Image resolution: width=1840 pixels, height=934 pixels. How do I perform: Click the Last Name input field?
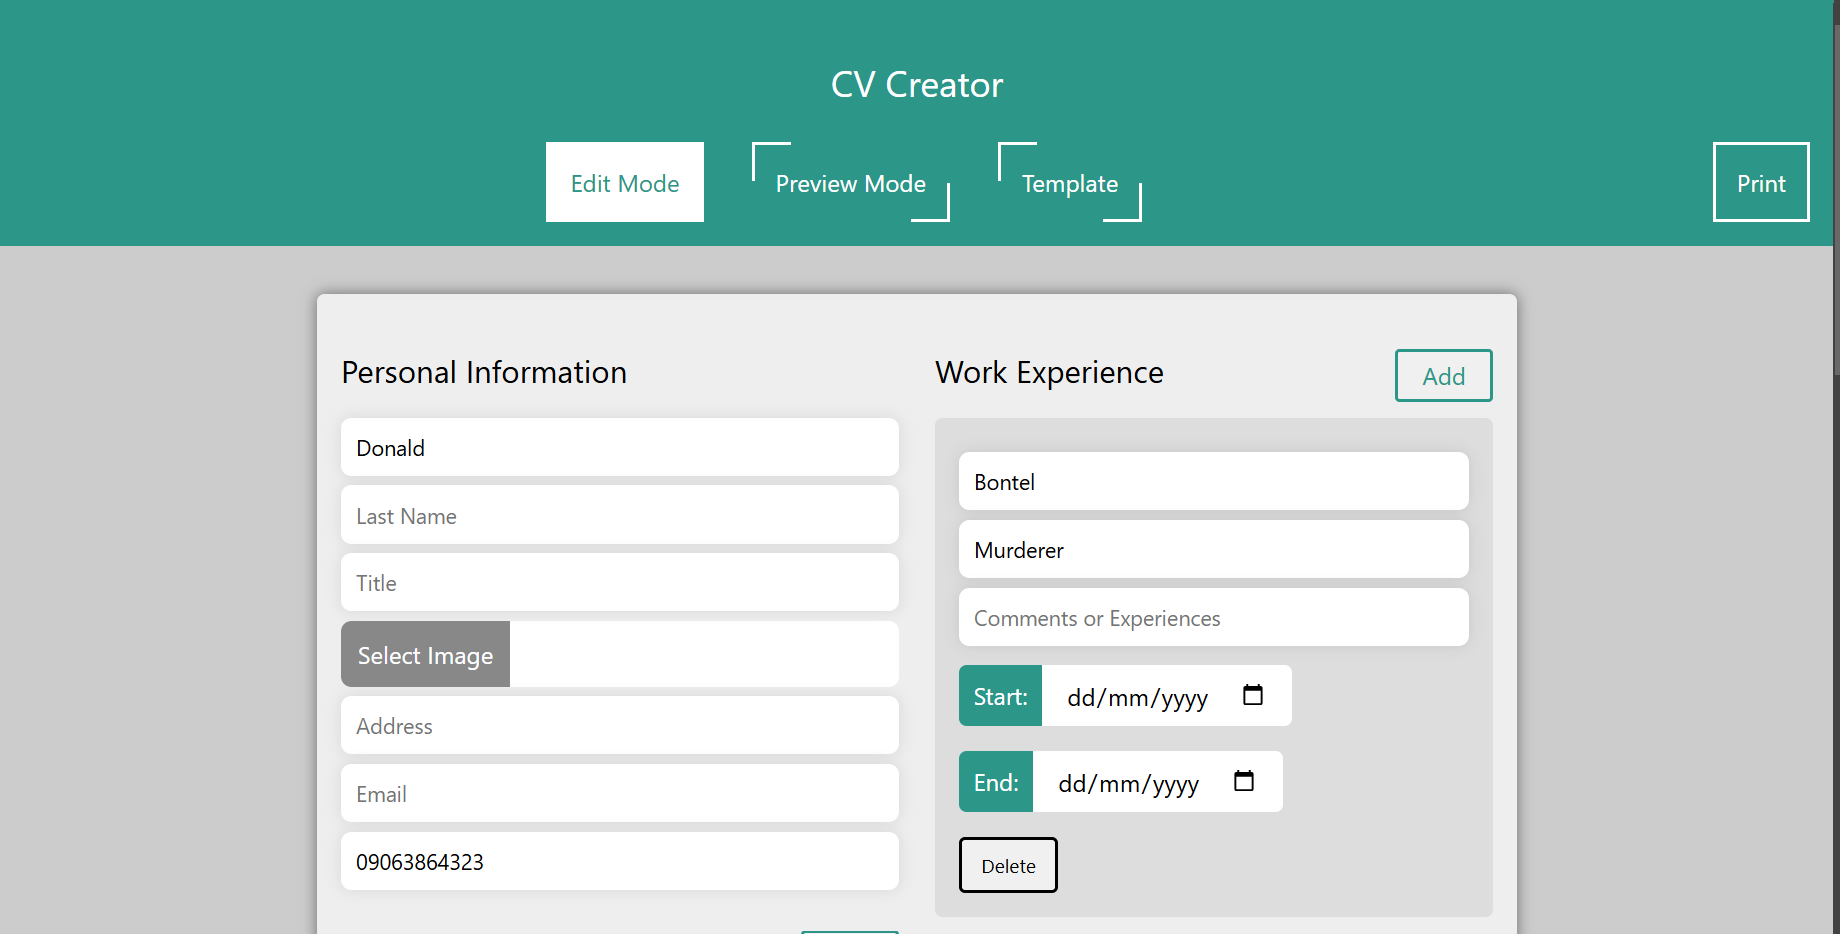tap(620, 515)
